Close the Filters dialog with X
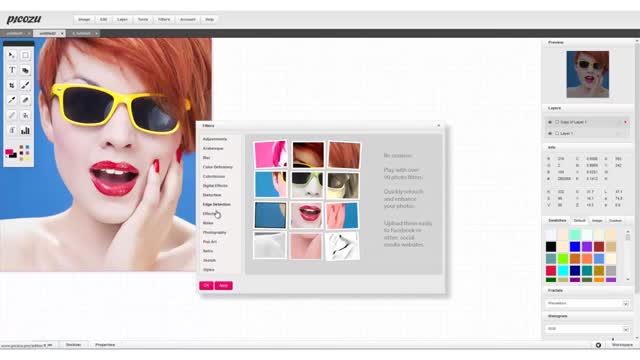The width and height of the screenshot is (640, 360). tap(439, 126)
